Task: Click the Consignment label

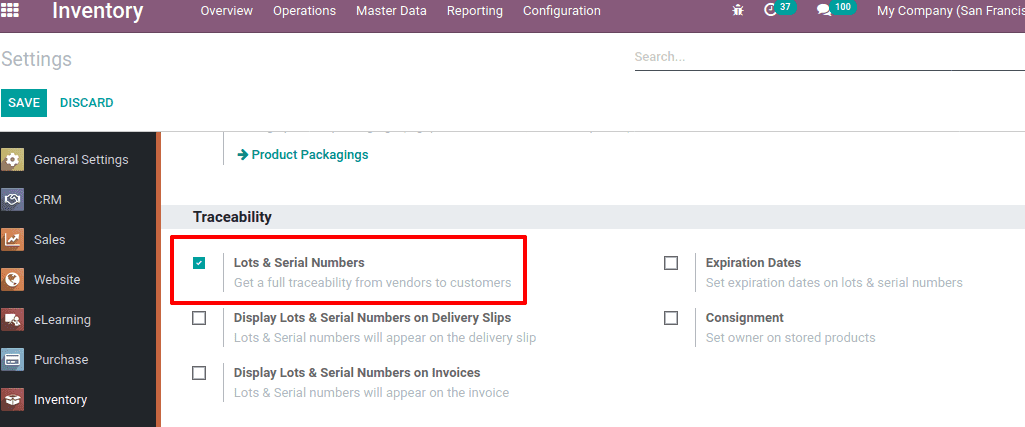Action: coord(745,318)
